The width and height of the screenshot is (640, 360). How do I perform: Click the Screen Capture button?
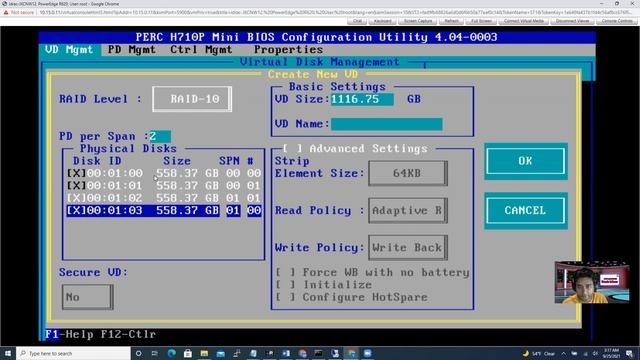tap(418, 21)
